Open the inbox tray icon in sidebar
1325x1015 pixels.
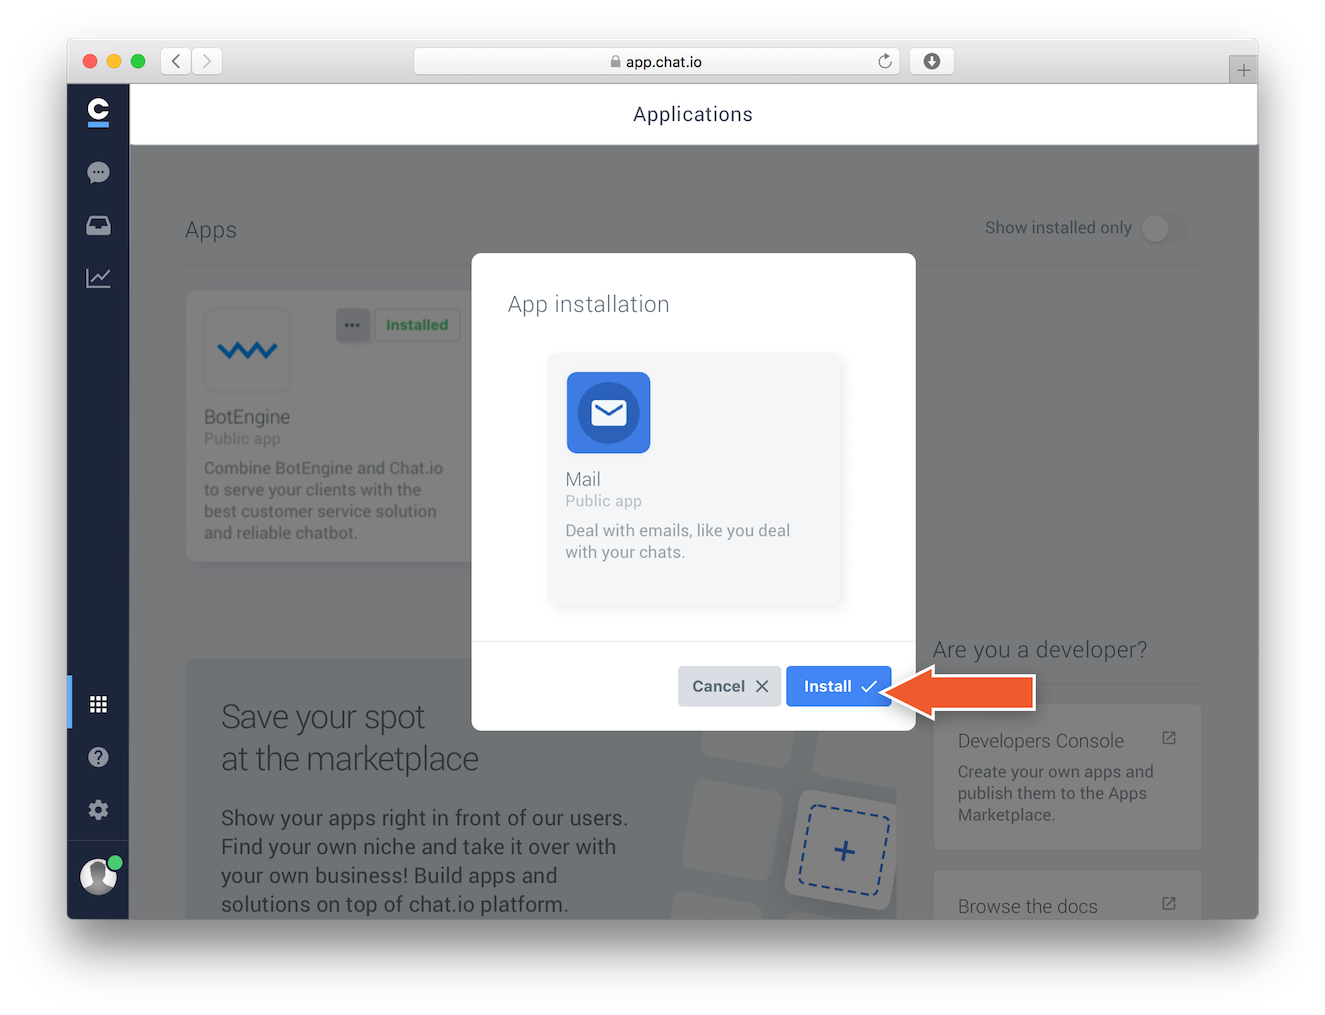tap(98, 225)
